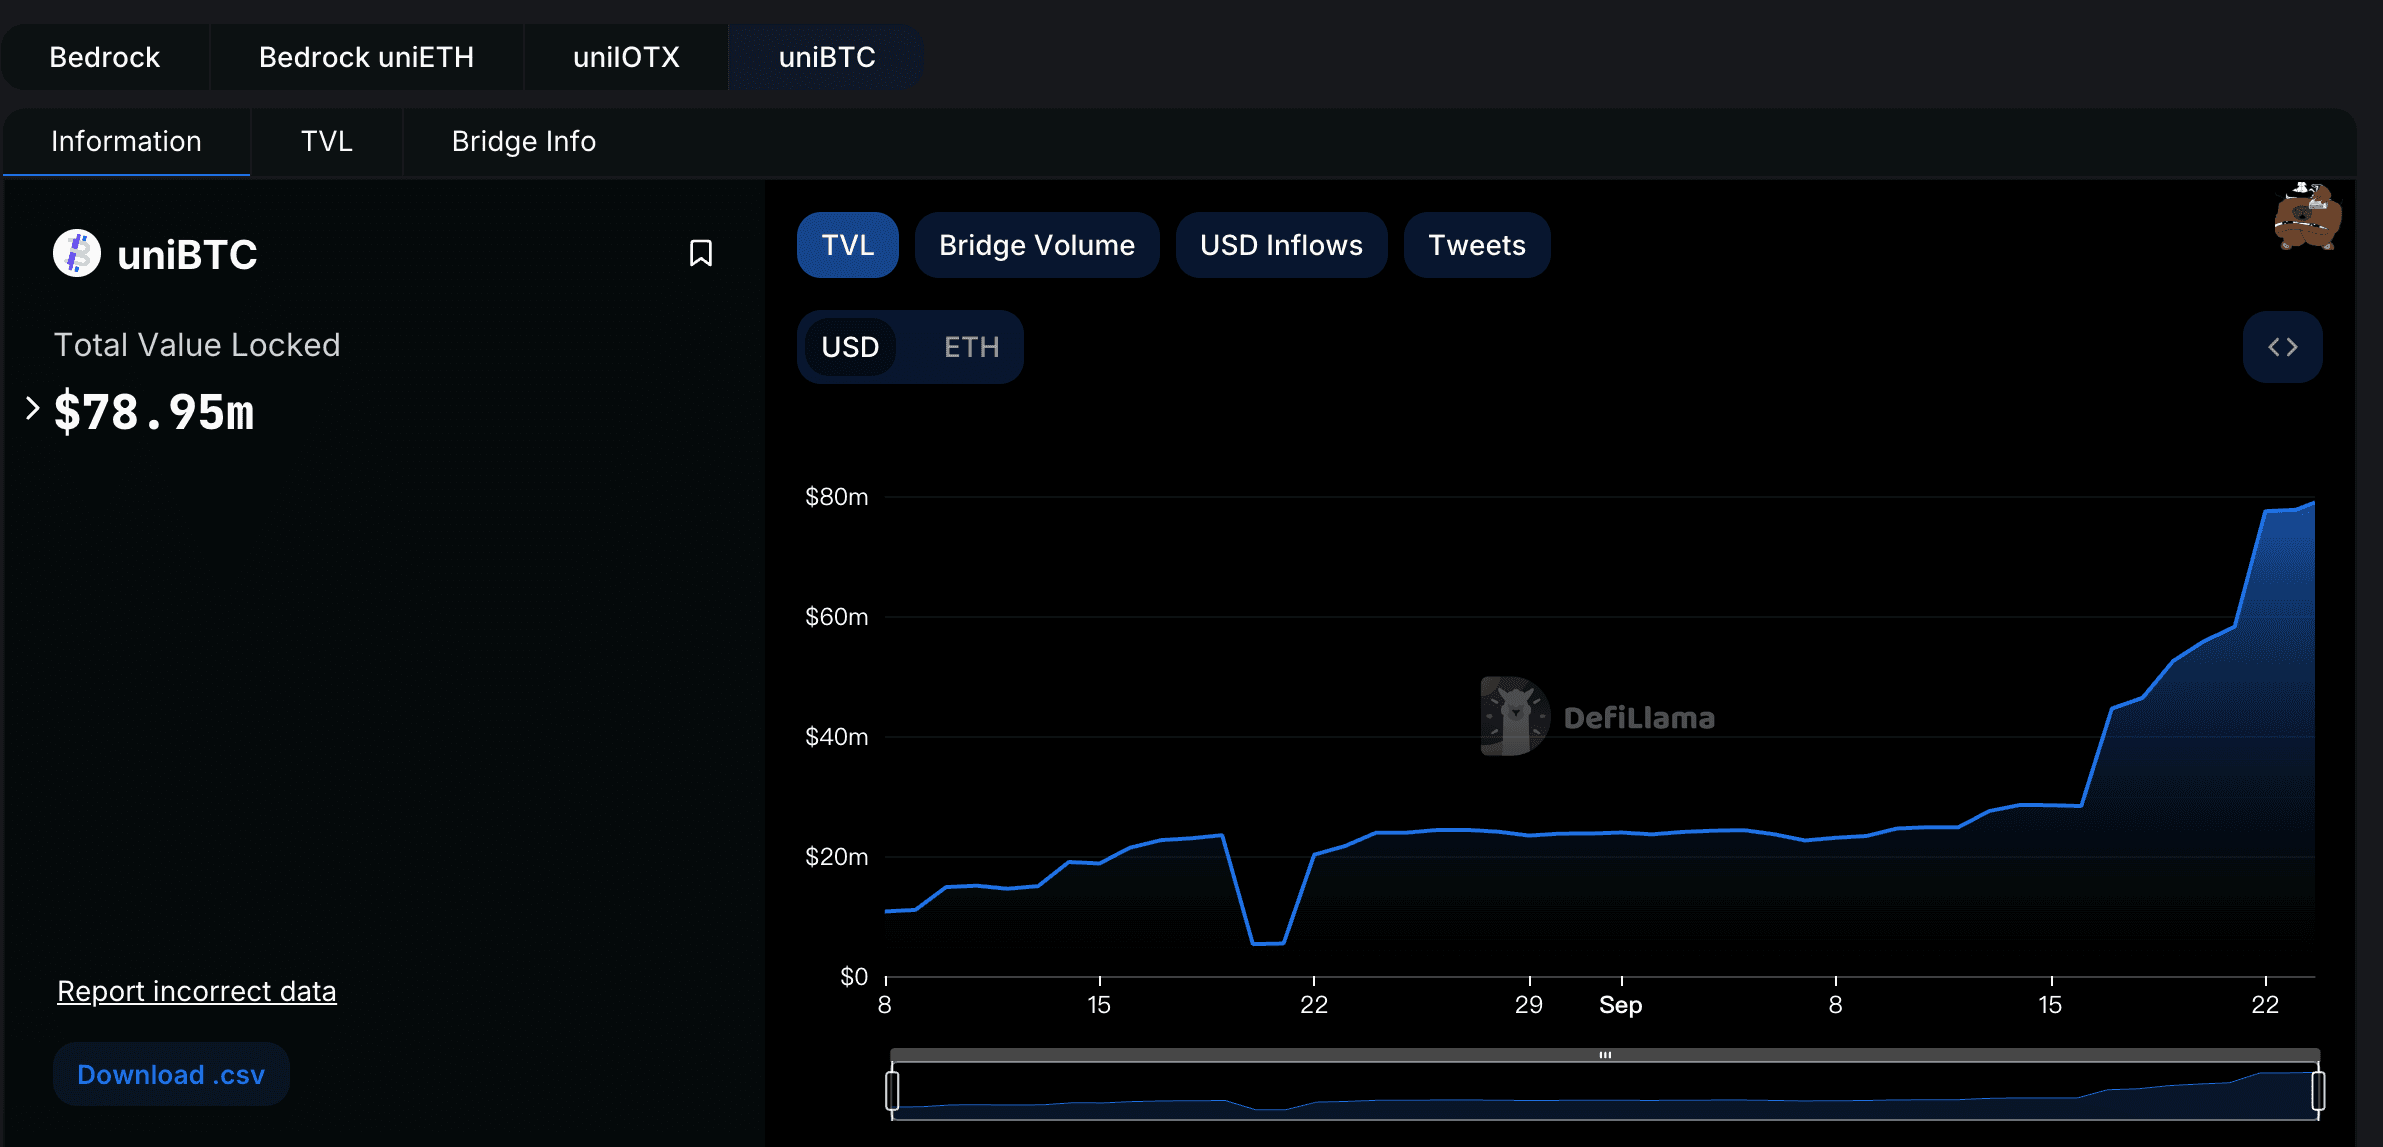Screen dimensions: 2383x1147
Task: Click the $20m y-axis label
Action: tap(837, 857)
